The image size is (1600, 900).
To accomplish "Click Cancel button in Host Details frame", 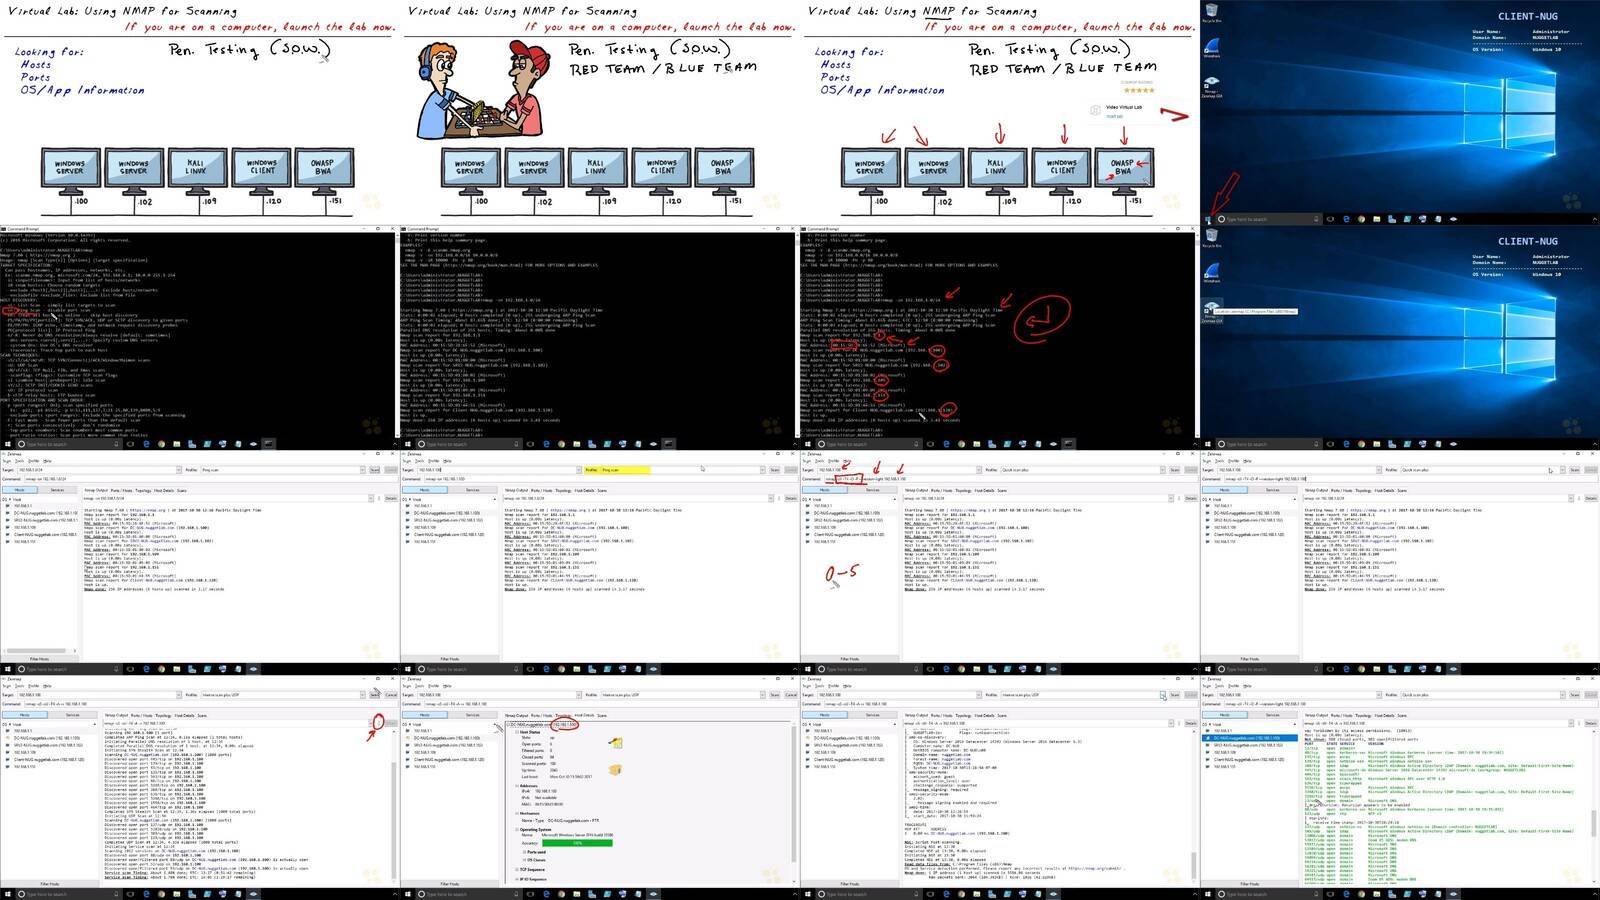I will coord(791,695).
